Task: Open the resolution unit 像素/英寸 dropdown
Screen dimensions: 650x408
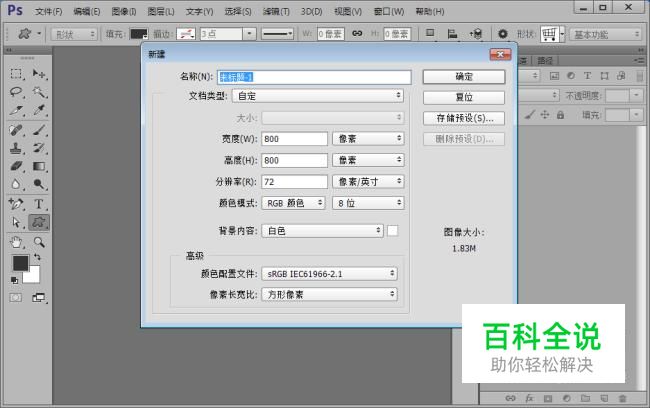Action: pos(368,182)
